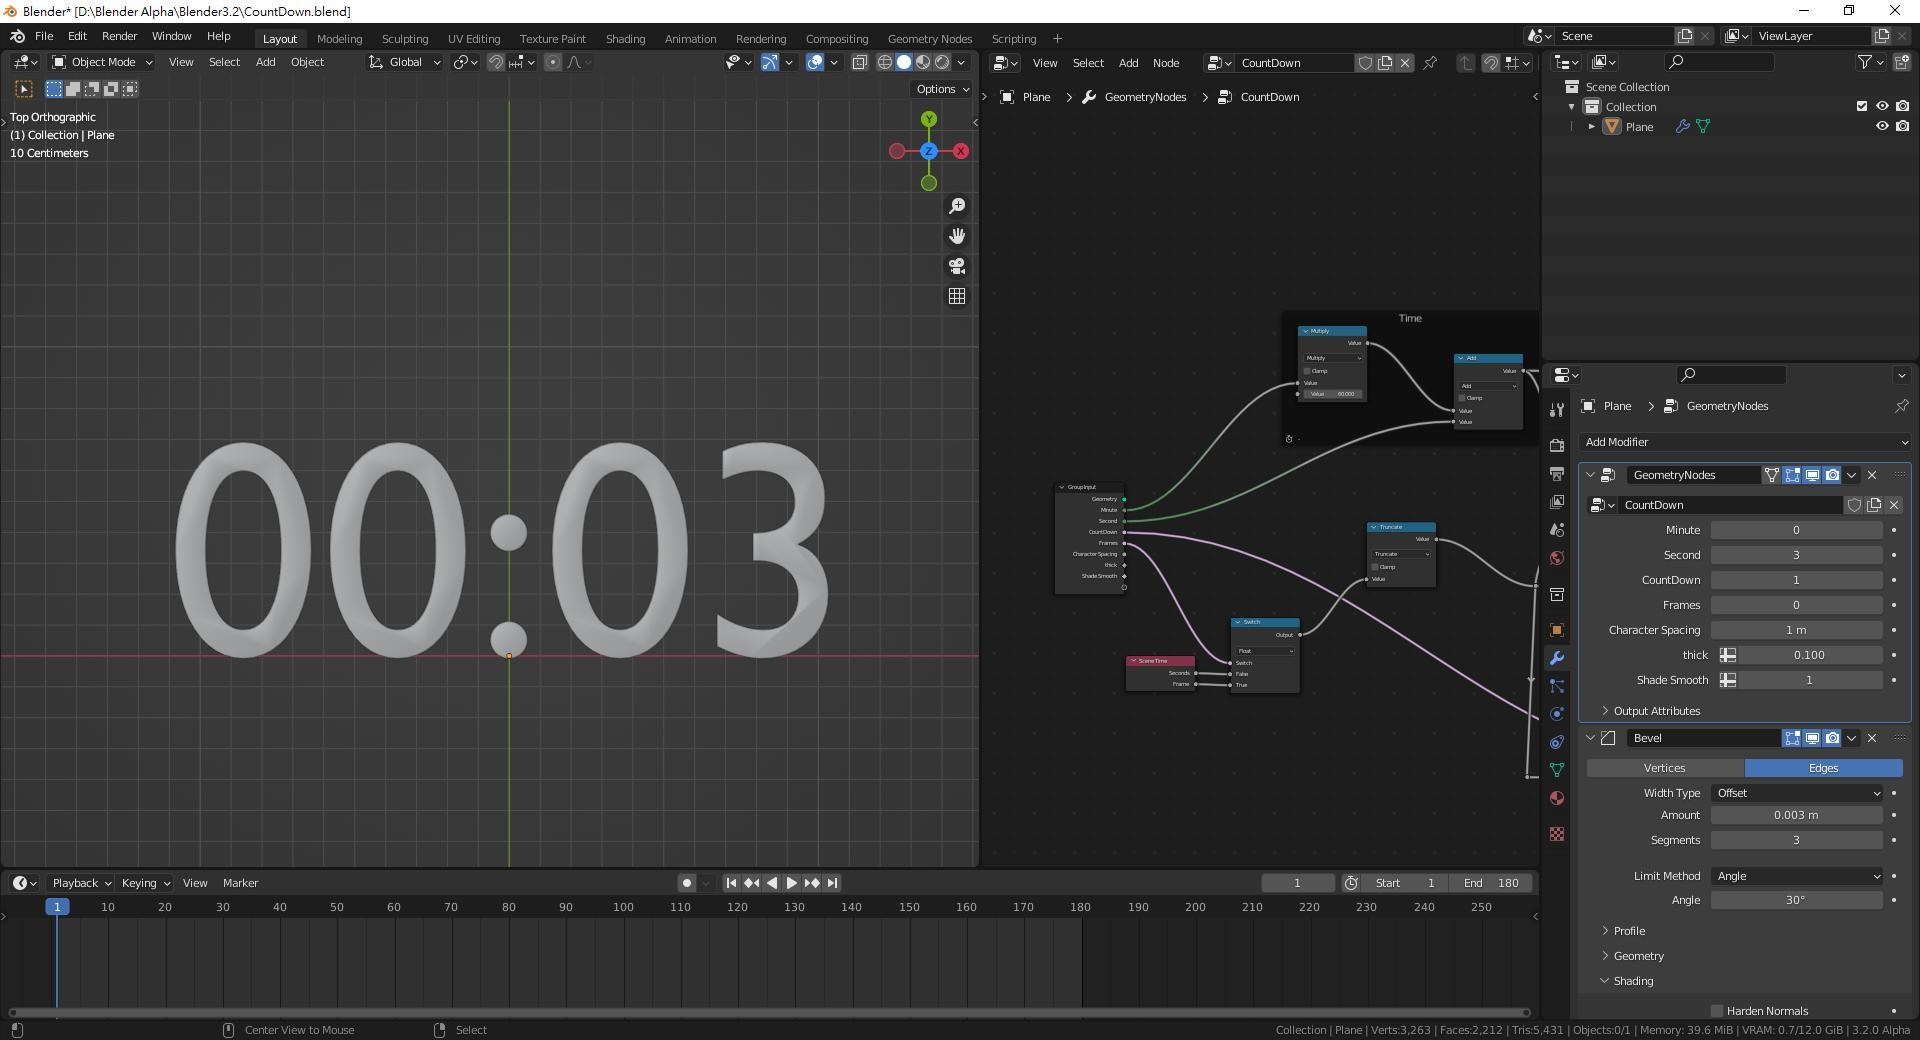Click the Bevel Amount value field
1920x1040 pixels.
1795,815
